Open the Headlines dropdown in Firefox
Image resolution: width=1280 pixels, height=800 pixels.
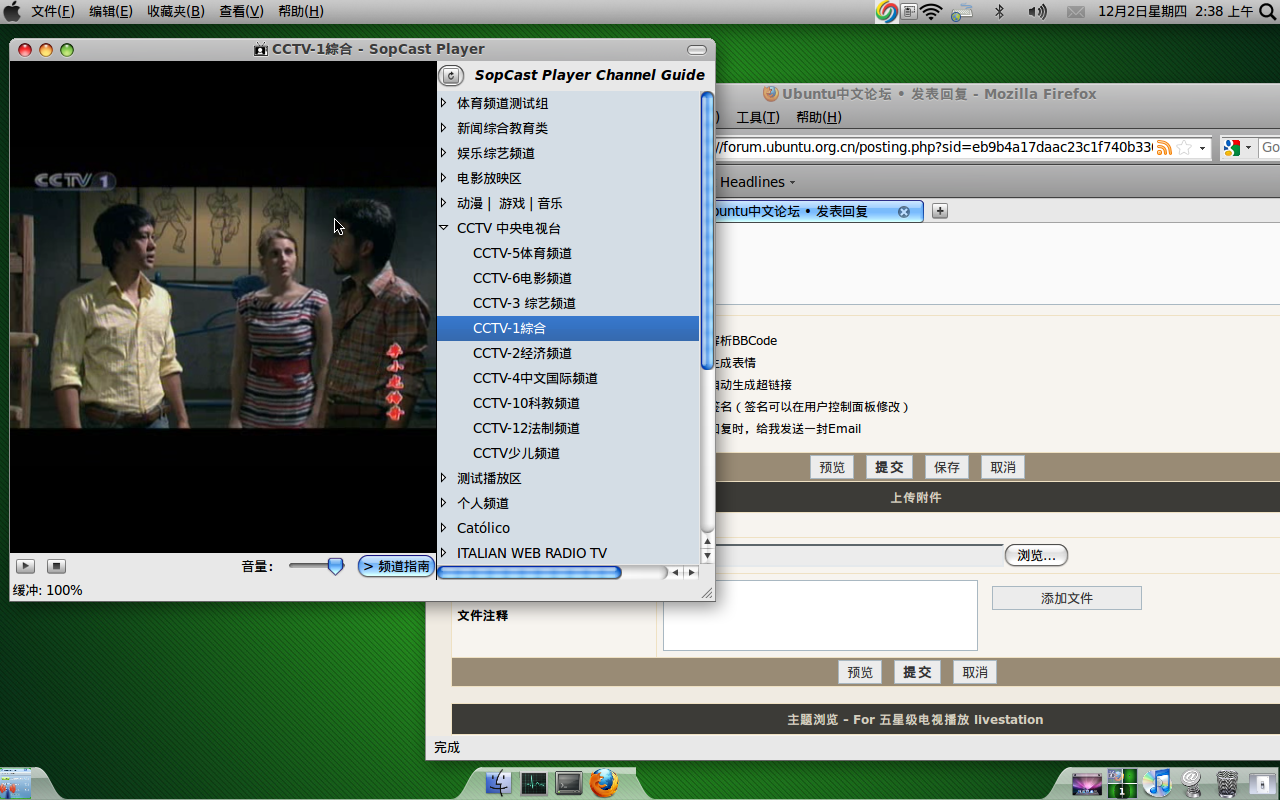[x=758, y=182]
